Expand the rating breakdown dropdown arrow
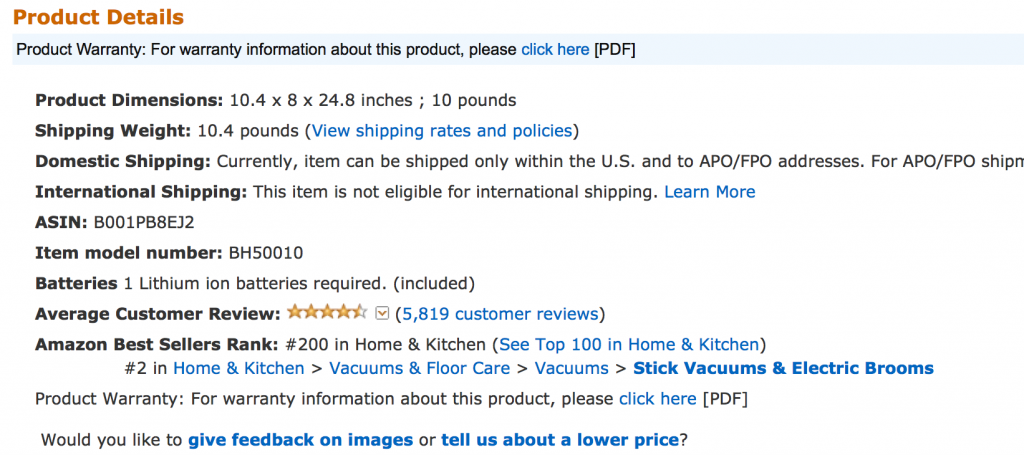This screenshot has width=1024, height=455. tap(382, 314)
